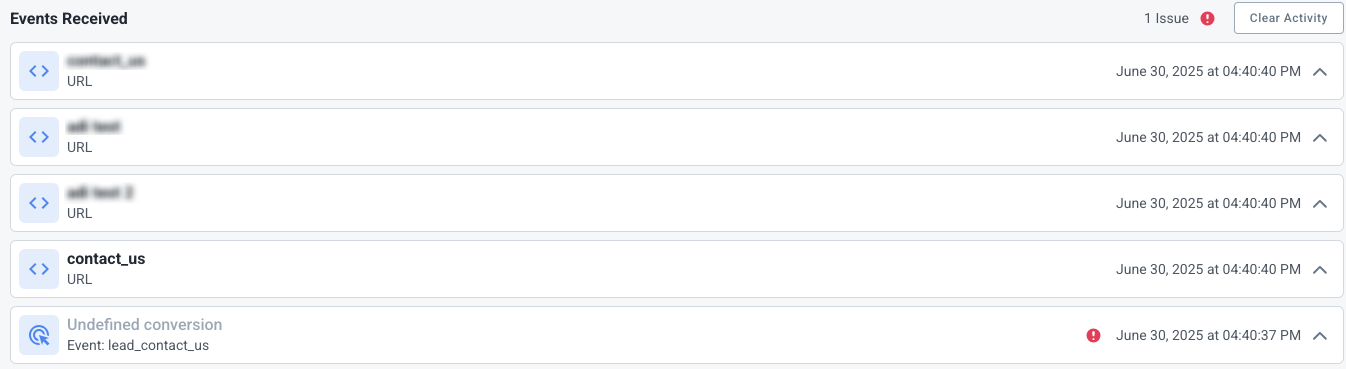Click the code icon of the topmost blurred event
This screenshot has width=1346, height=369.
coord(39,71)
